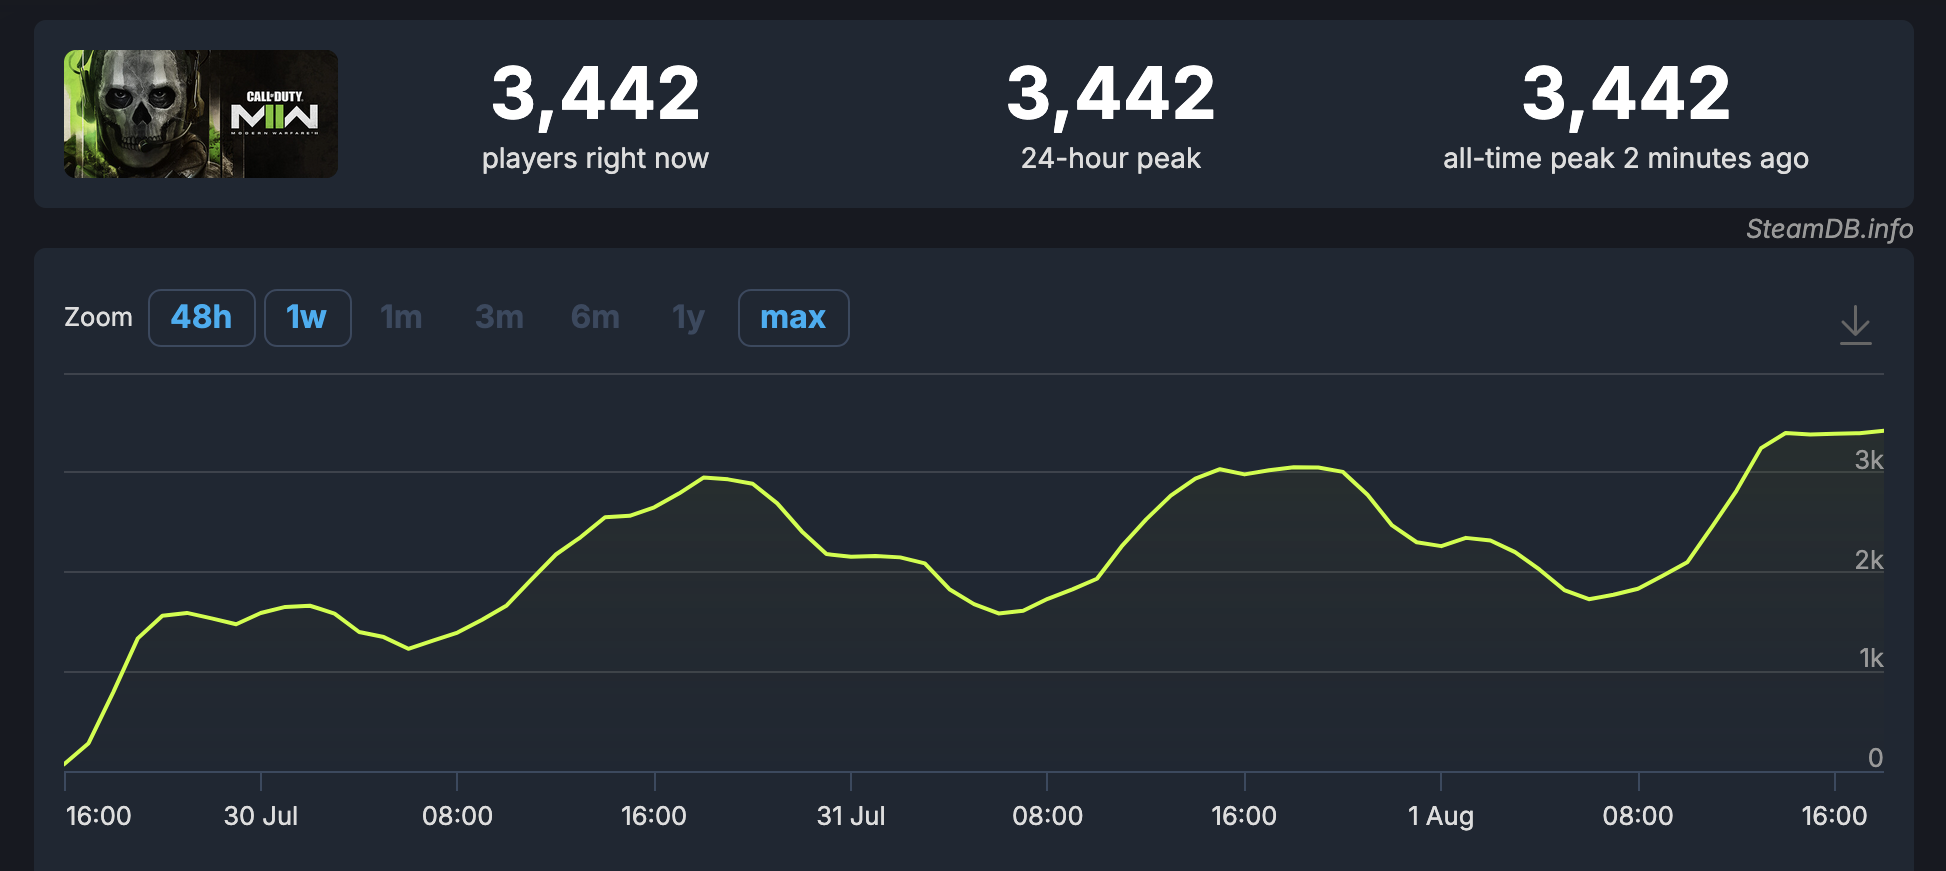This screenshot has width=1946, height=871.
Task: Select the 1m zoom range
Action: (401, 318)
